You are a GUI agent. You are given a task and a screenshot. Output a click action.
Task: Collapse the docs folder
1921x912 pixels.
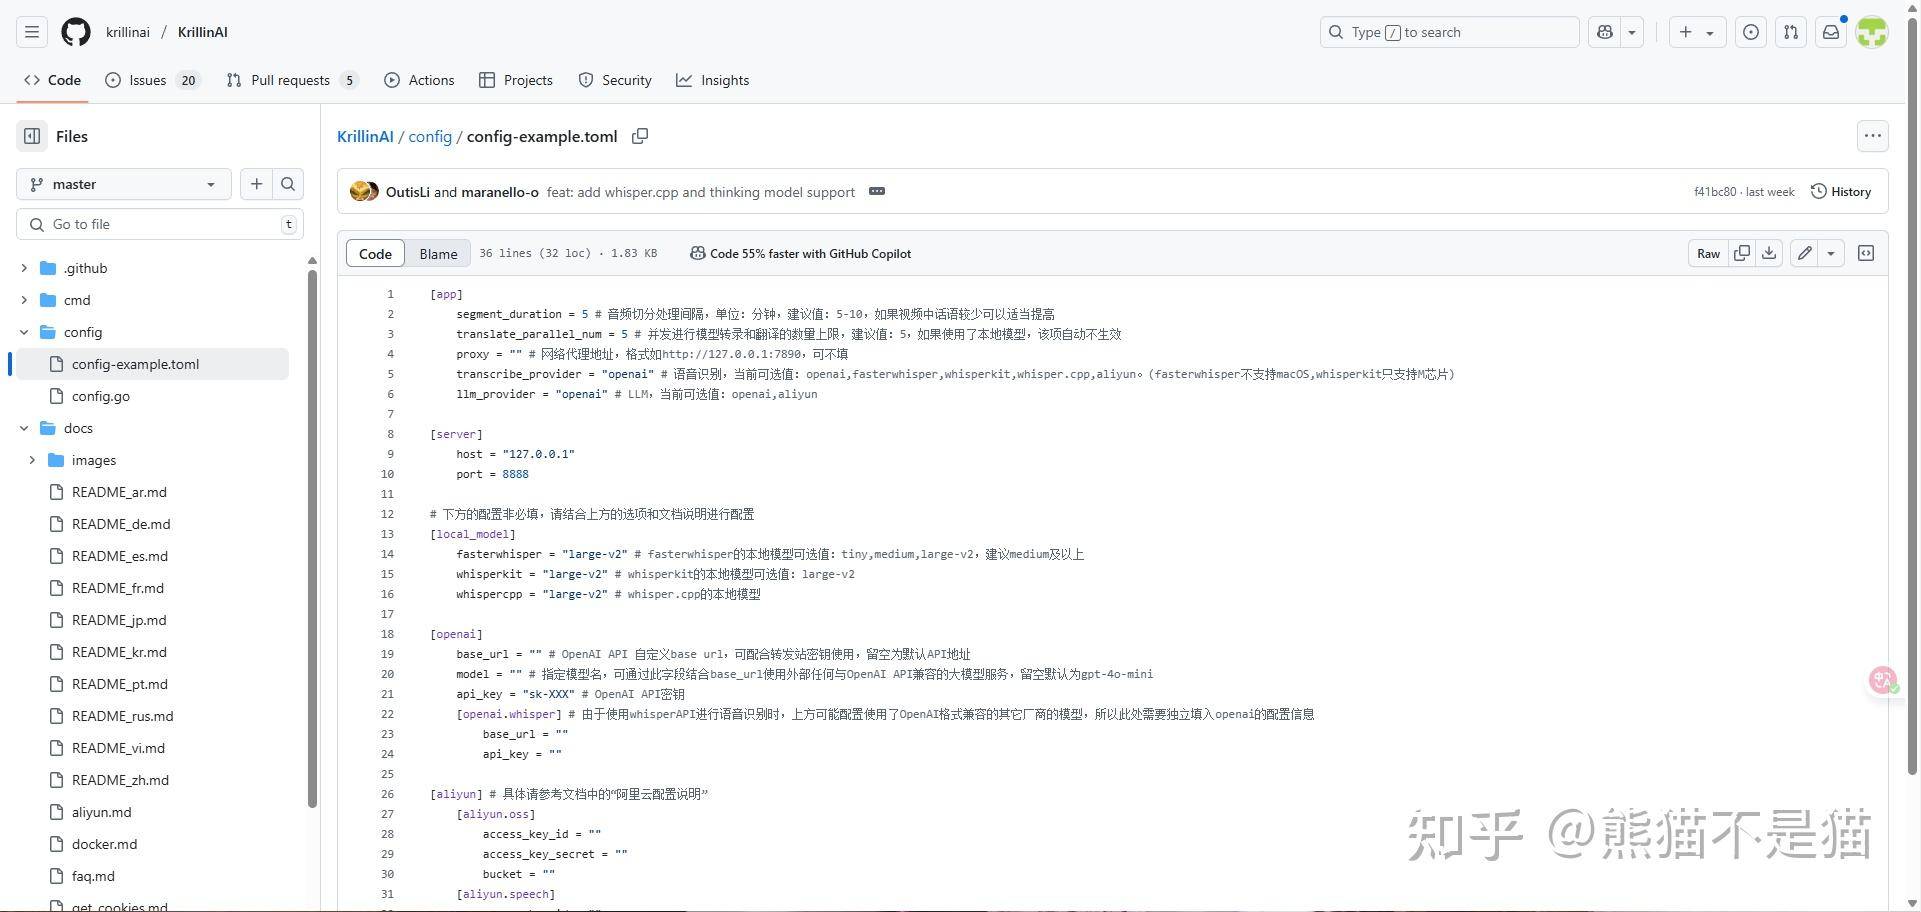pos(24,428)
